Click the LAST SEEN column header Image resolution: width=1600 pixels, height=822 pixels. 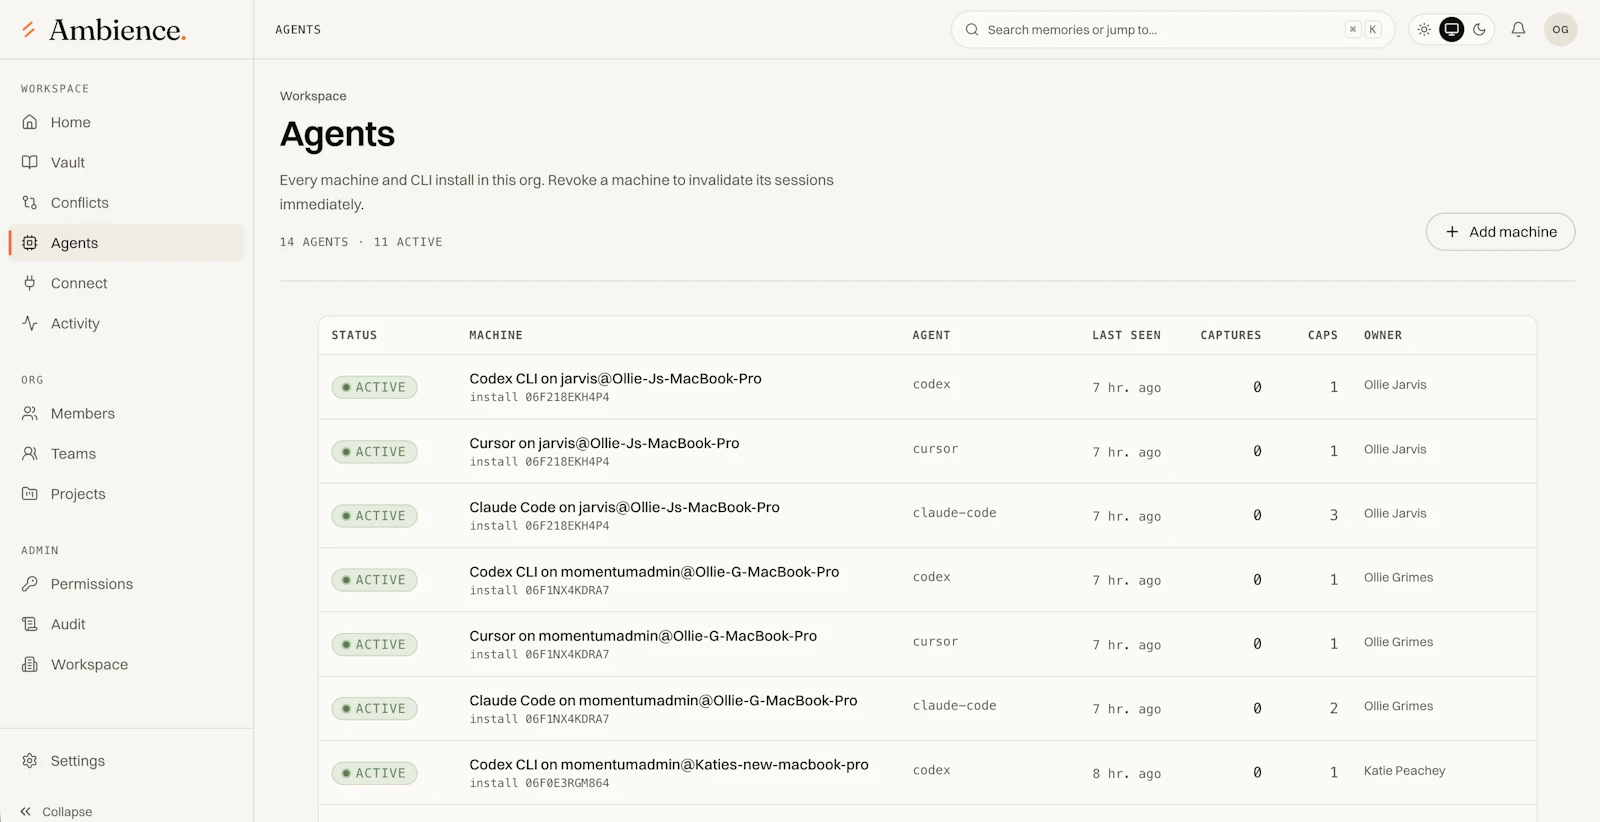point(1126,335)
